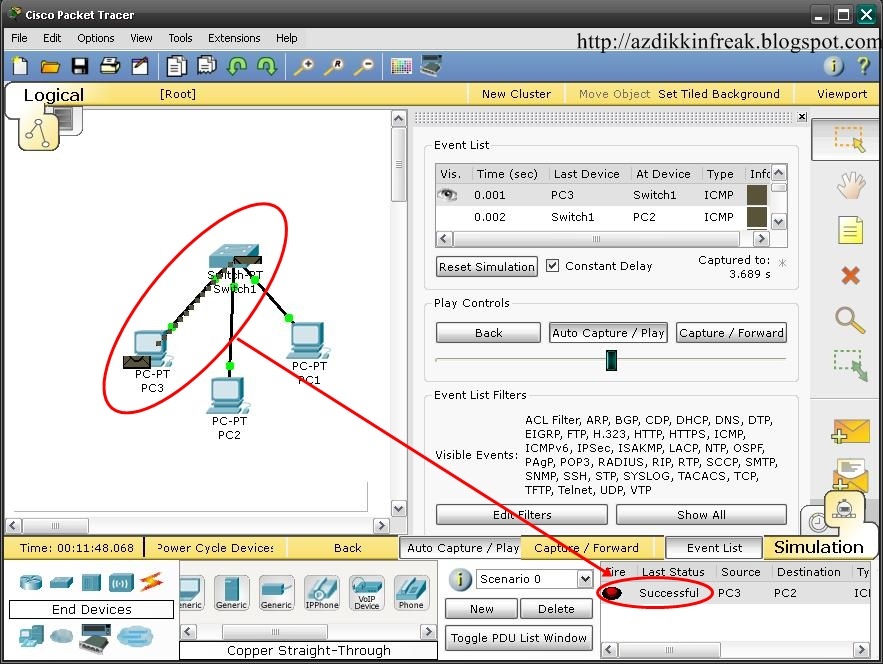Click Reset Simulation button
The width and height of the screenshot is (883, 664).
tap(487, 266)
